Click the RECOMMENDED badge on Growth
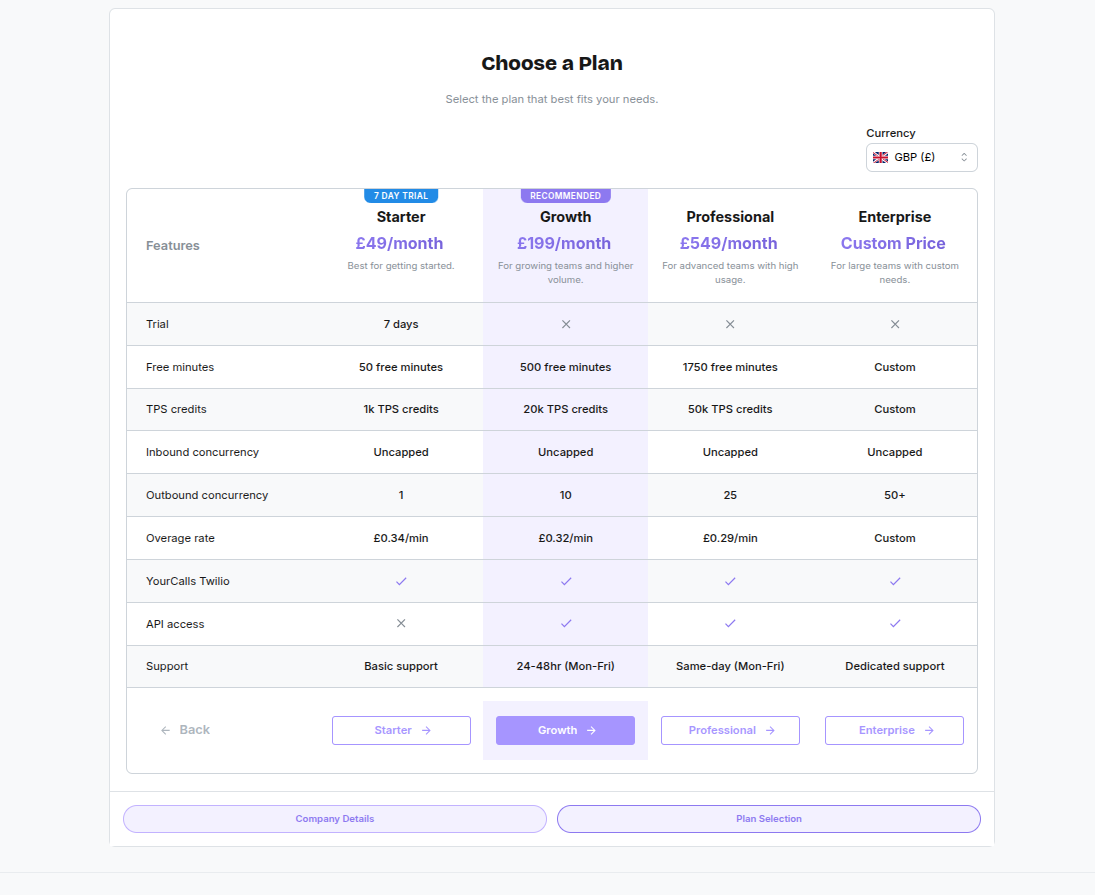Viewport: 1095px width, 895px height. tap(566, 195)
